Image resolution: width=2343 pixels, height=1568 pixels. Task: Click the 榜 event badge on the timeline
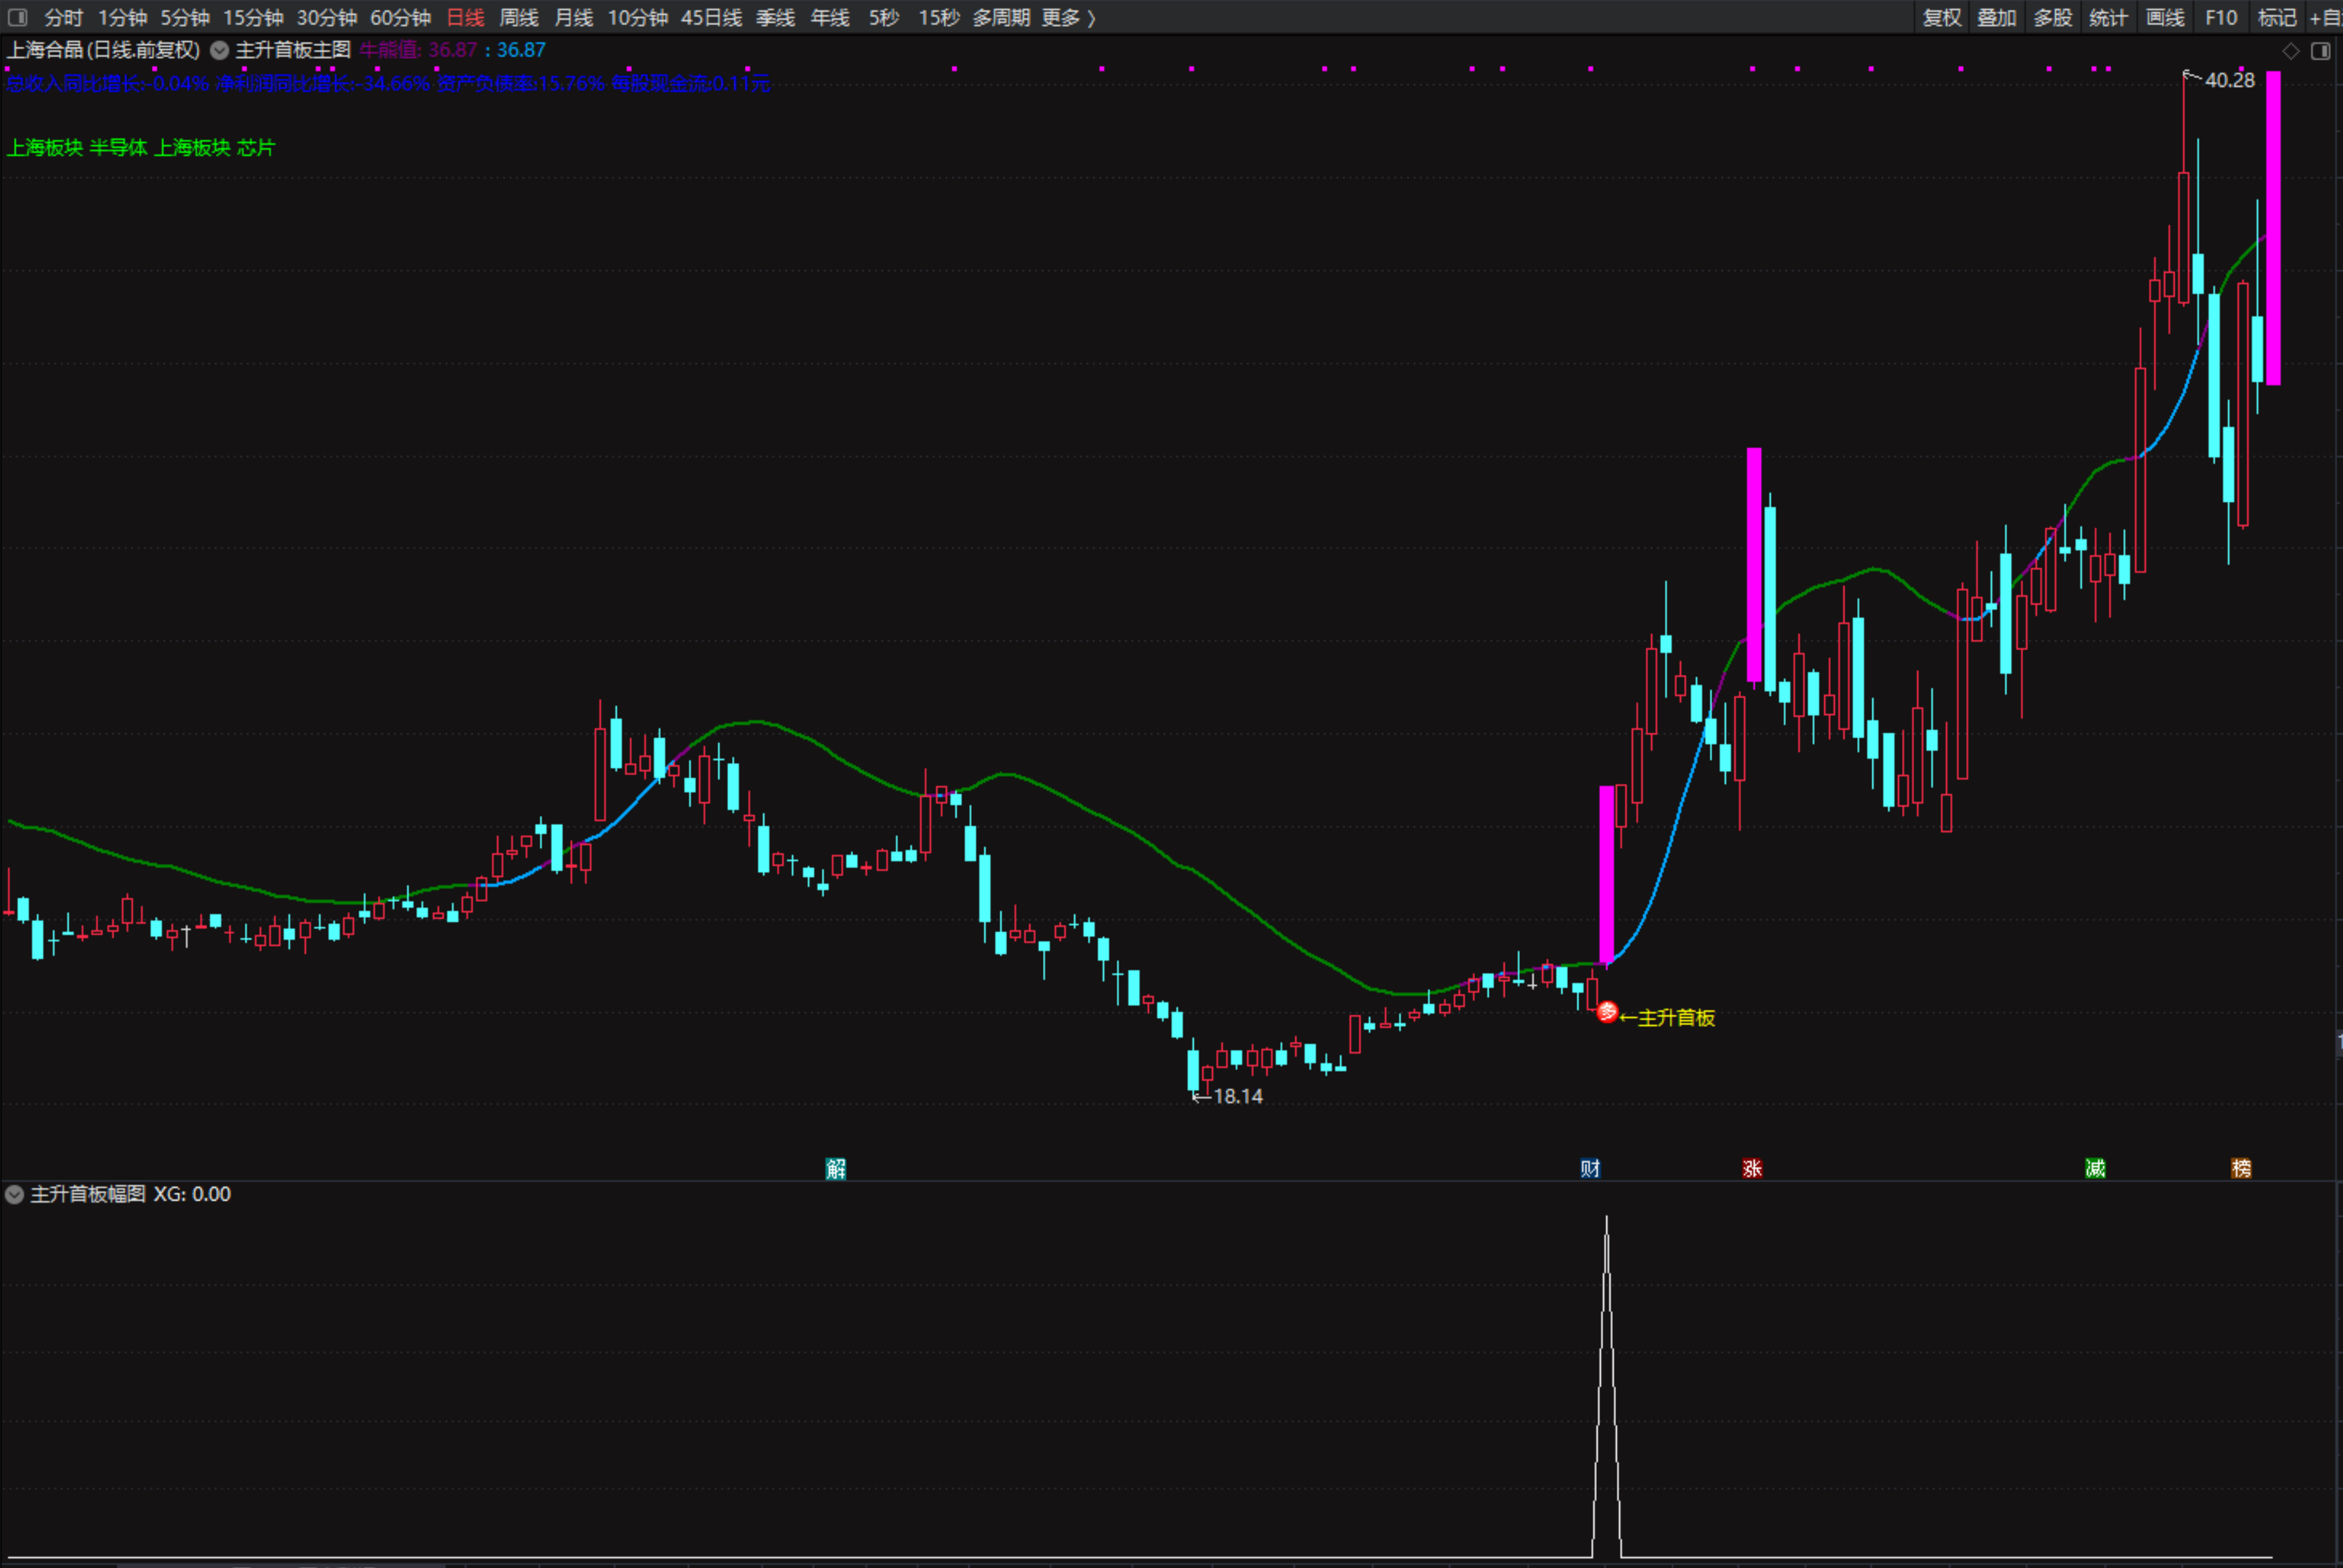coord(2241,1168)
